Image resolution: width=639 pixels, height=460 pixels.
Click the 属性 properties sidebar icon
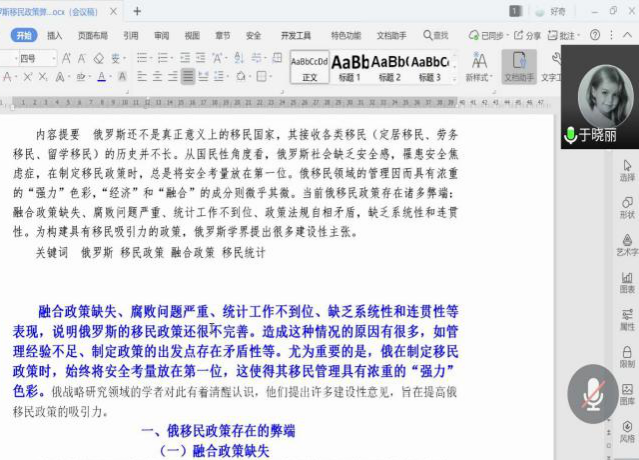pyautogui.click(x=627, y=320)
